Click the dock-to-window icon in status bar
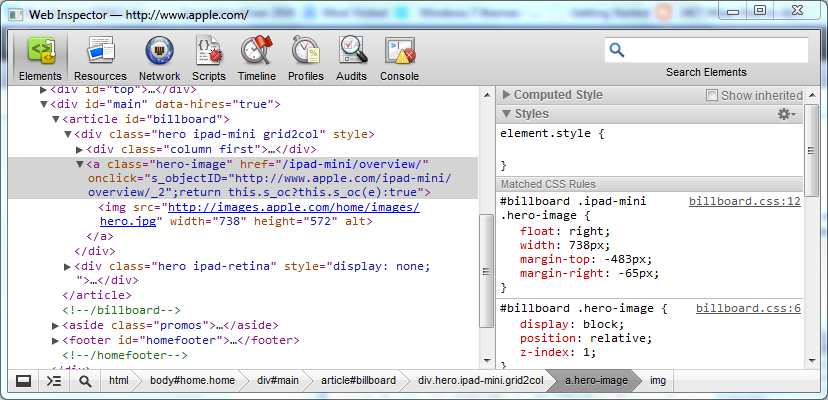828x400 pixels. pos(23,380)
